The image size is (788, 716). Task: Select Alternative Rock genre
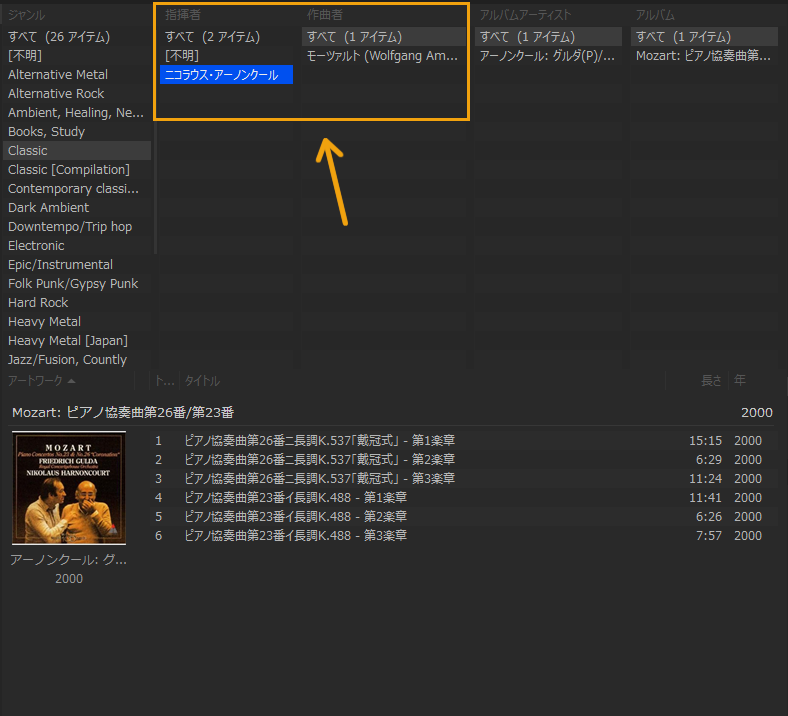(77, 94)
